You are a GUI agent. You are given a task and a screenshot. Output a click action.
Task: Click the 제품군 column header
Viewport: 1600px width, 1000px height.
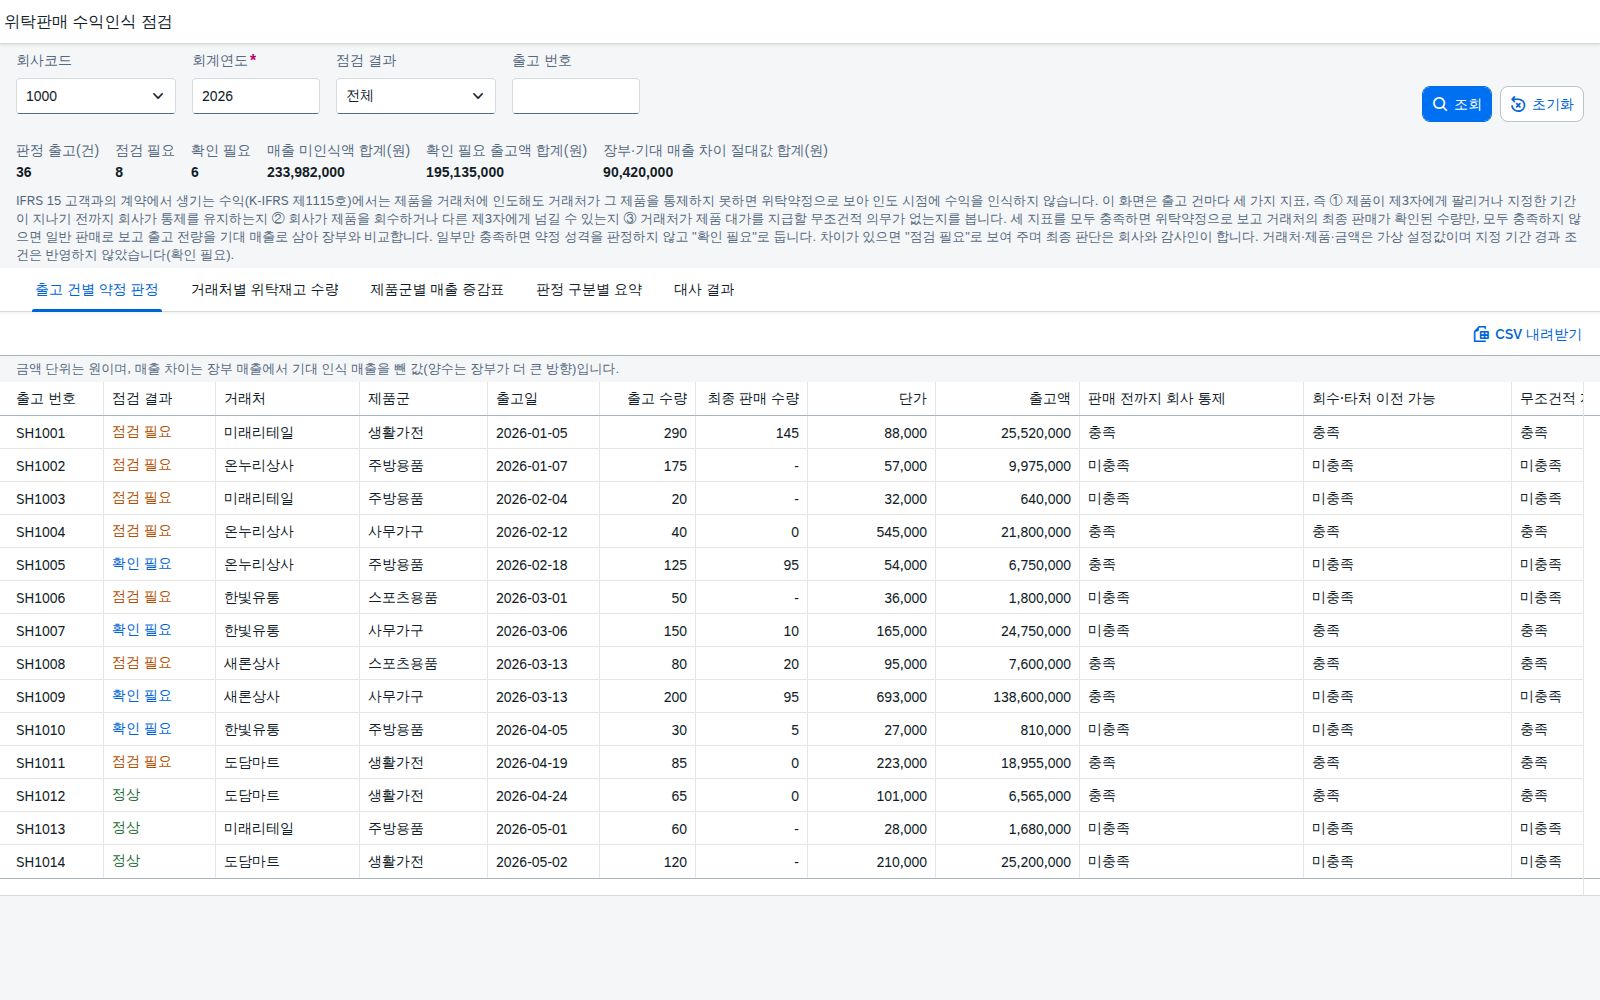pos(424,399)
